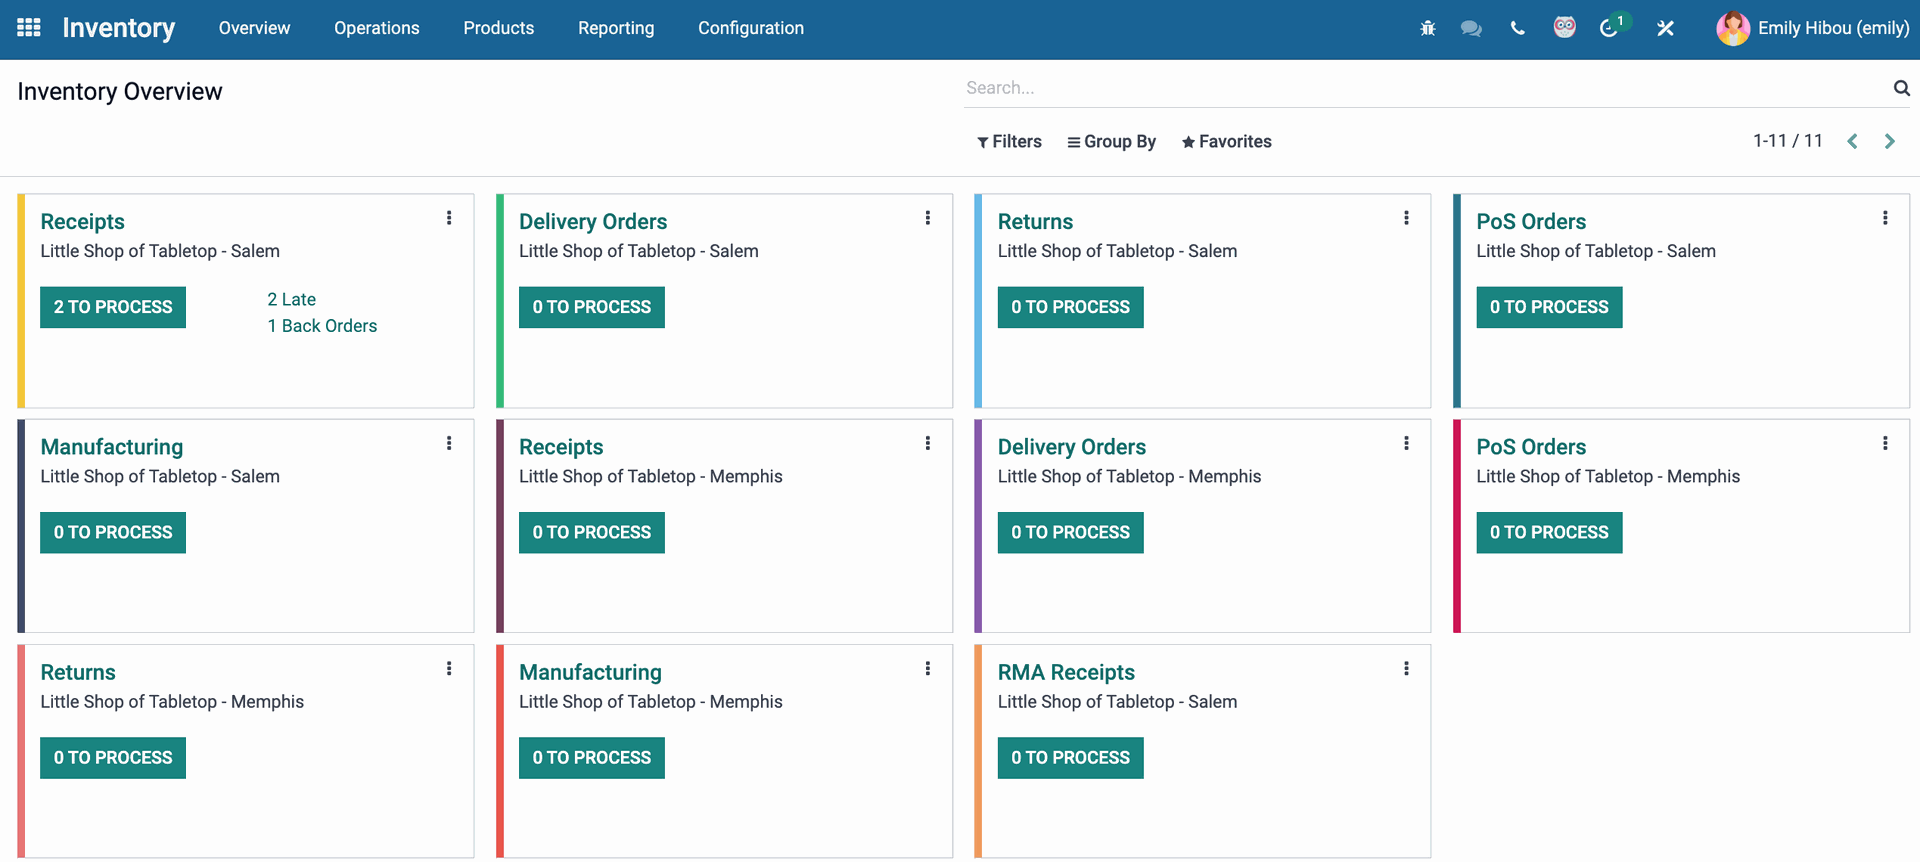Viewport: 1920px width, 862px height.
Task: Click 2 TO PROCESS on Receipts Salem
Action: [113, 307]
